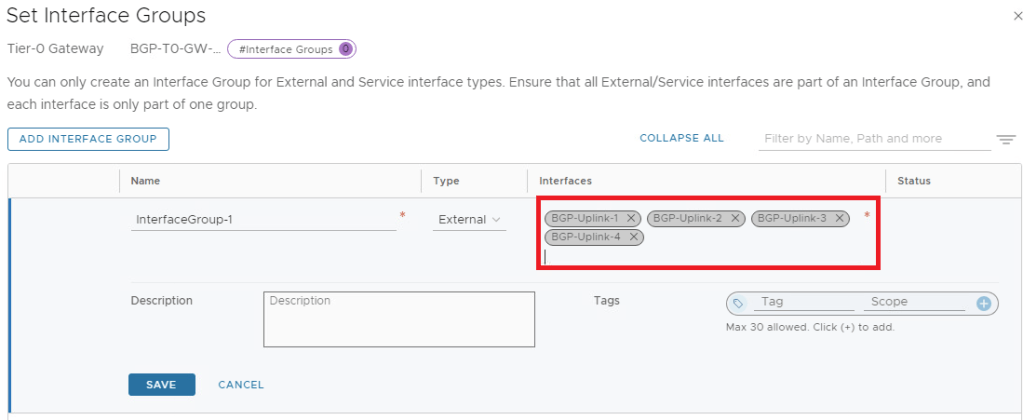Click the tag label icon
This screenshot has height=420, width=1023.
[739, 303]
